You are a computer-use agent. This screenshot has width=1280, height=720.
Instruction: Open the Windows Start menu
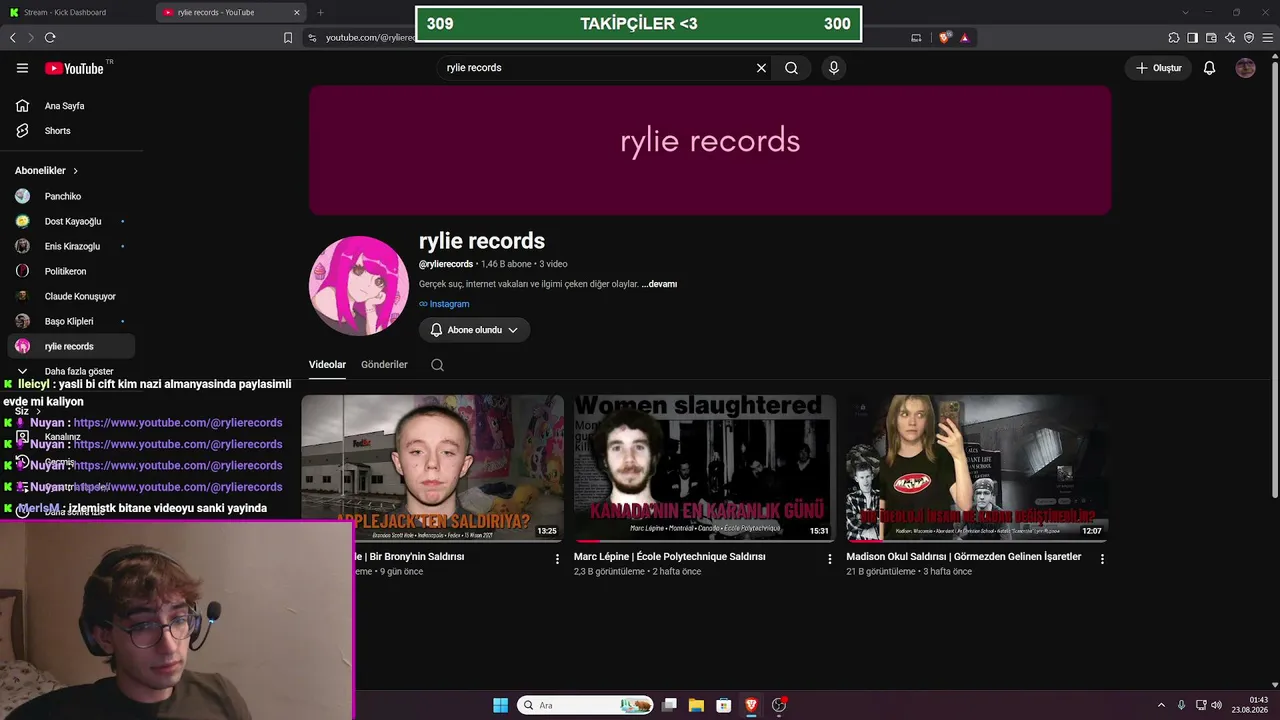(x=500, y=705)
